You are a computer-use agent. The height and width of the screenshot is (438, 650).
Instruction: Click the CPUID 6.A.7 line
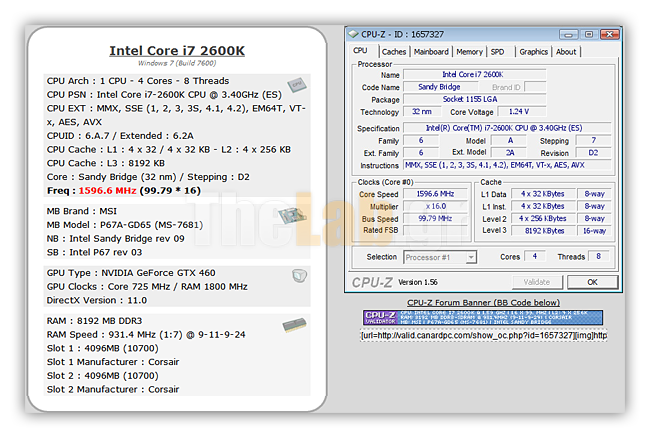tap(120, 136)
